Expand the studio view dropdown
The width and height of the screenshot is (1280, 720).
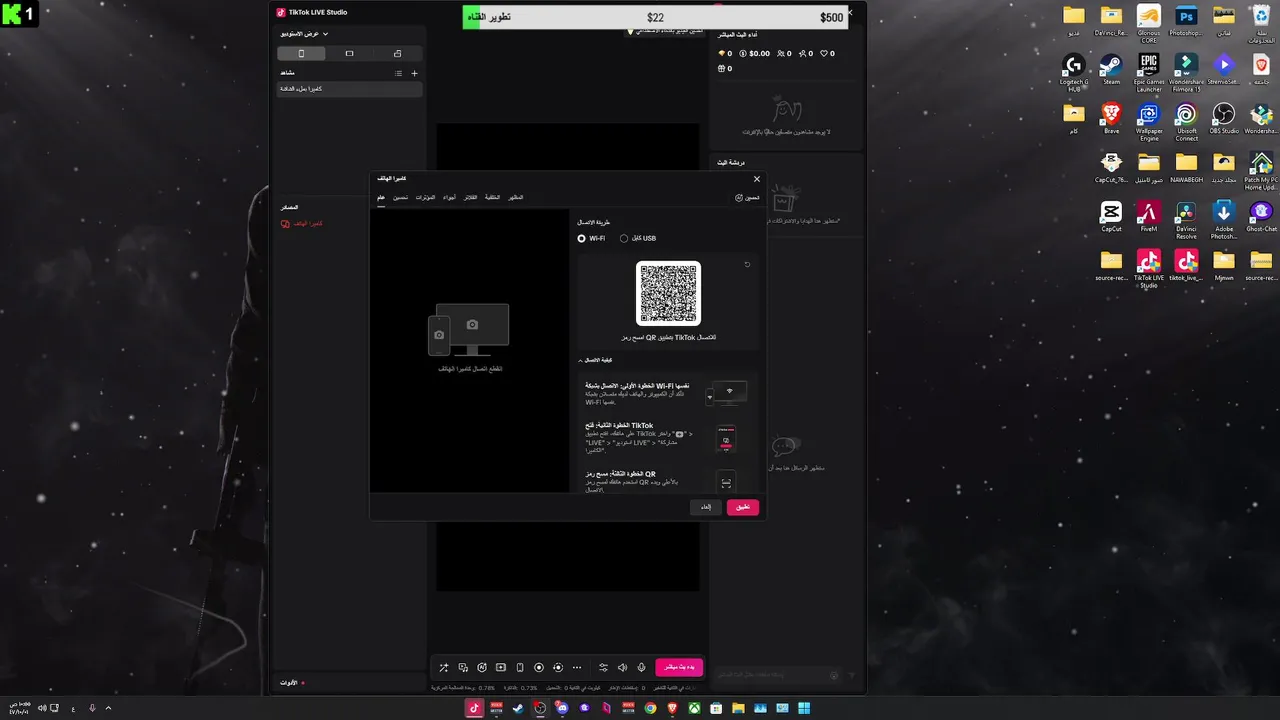pyautogui.click(x=305, y=34)
